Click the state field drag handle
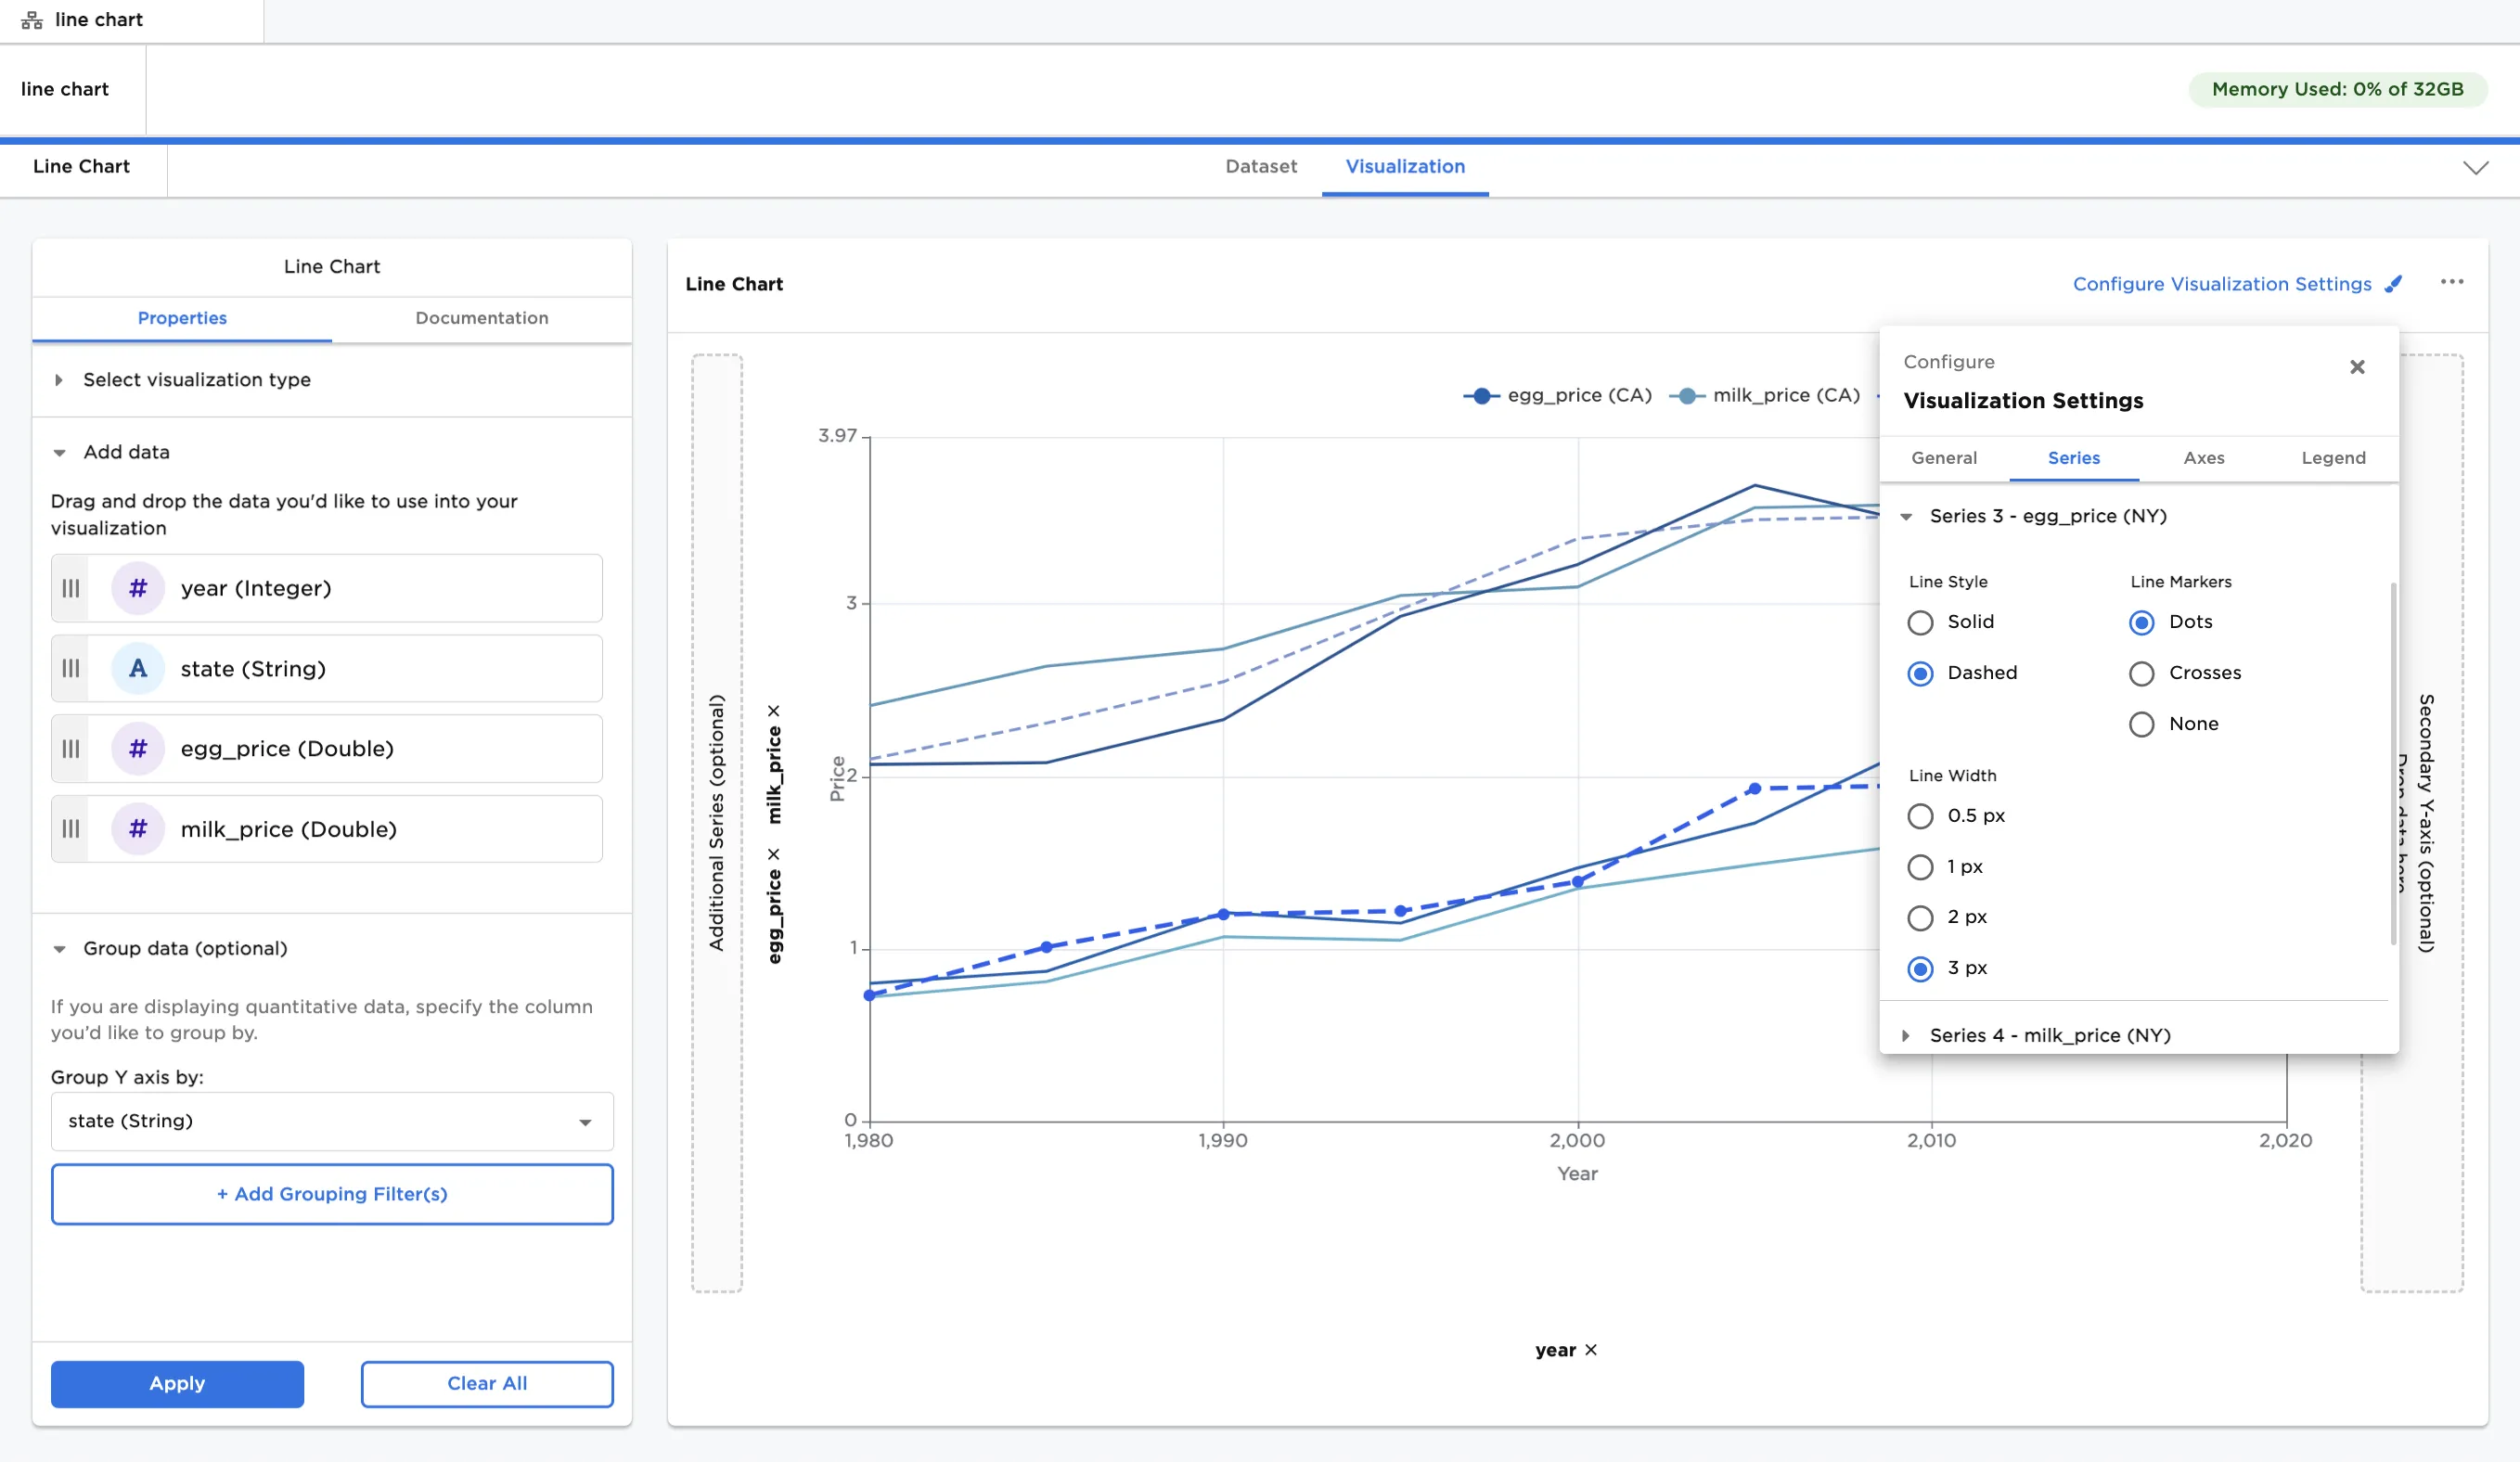The image size is (2520, 1462). pyautogui.click(x=70, y=668)
